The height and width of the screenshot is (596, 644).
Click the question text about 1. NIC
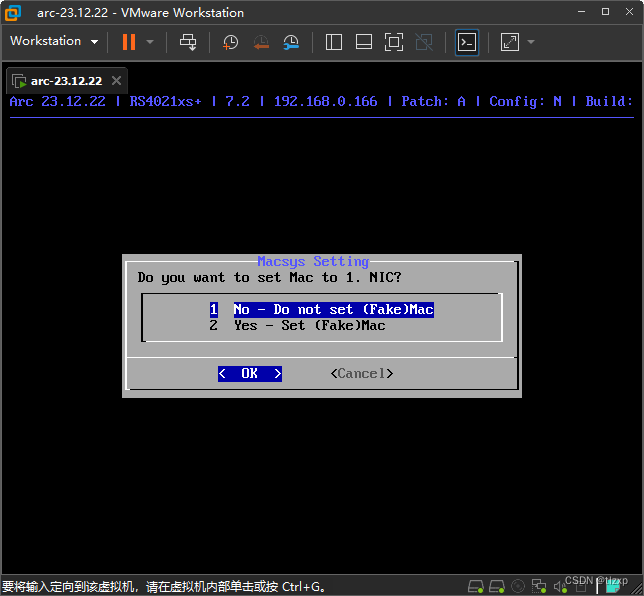click(269, 277)
